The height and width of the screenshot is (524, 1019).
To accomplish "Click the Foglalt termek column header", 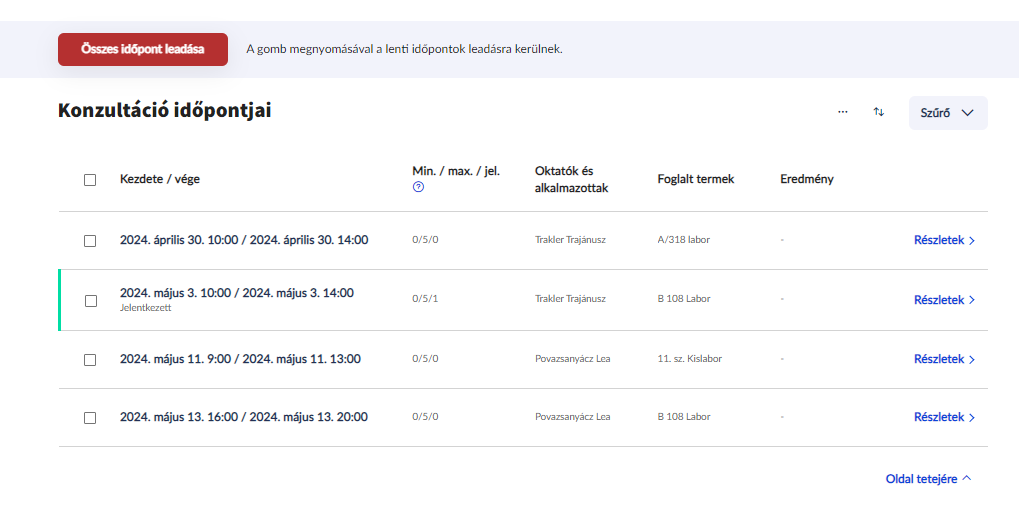I will pyautogui.click(x=696, y=180).
